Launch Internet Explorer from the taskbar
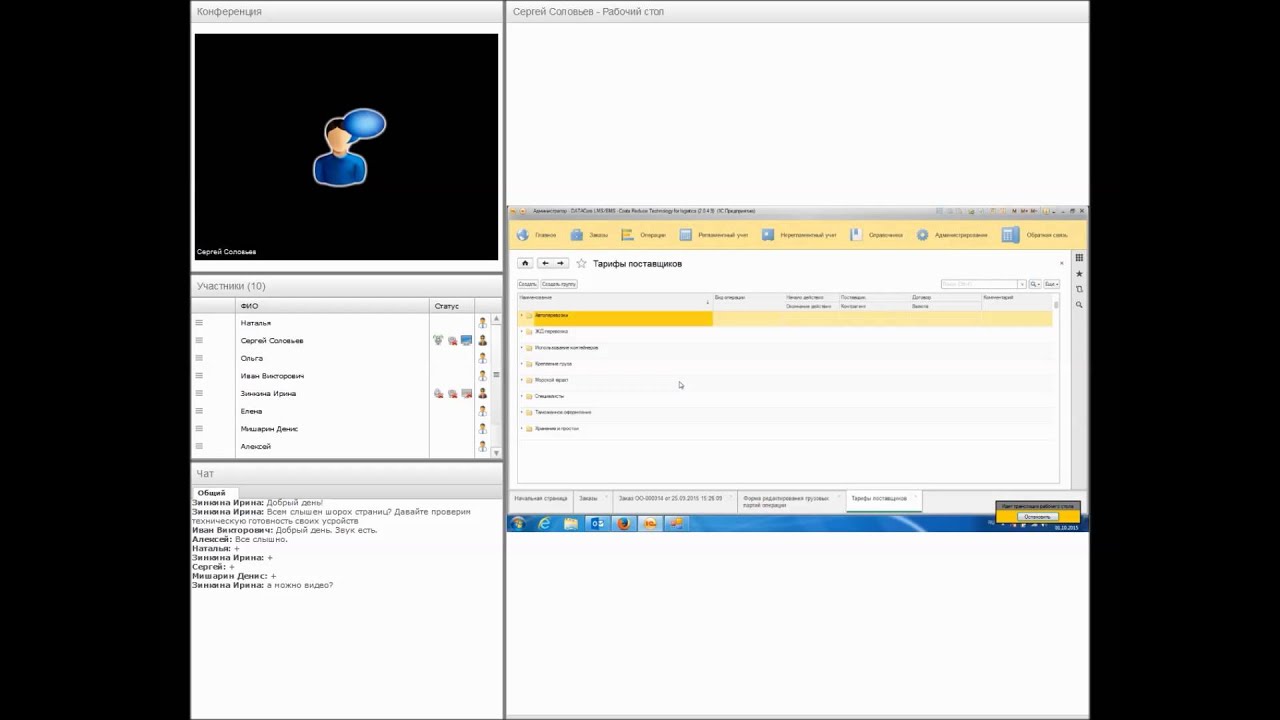Screen dimensions: 1280x720 pyautogui.click(x=545, y=523)
